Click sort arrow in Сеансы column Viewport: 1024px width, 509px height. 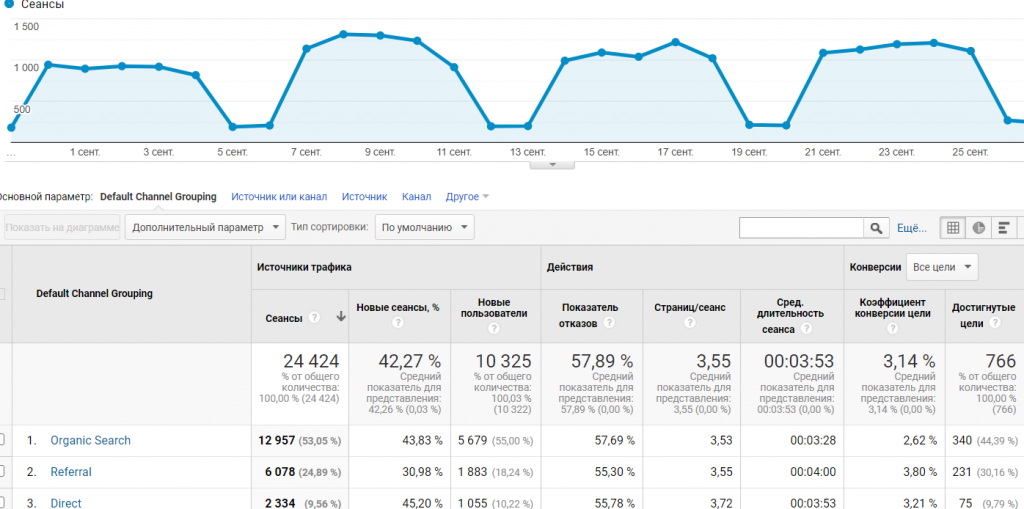(341, 317)
